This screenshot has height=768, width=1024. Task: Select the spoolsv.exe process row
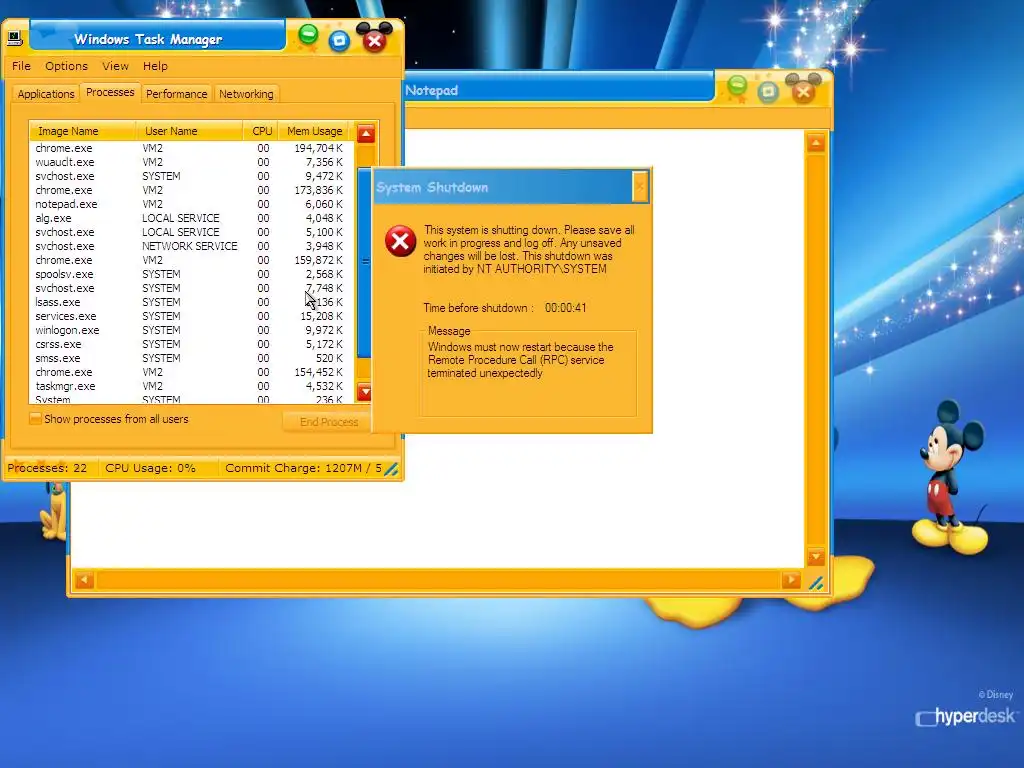coord(191,274)
